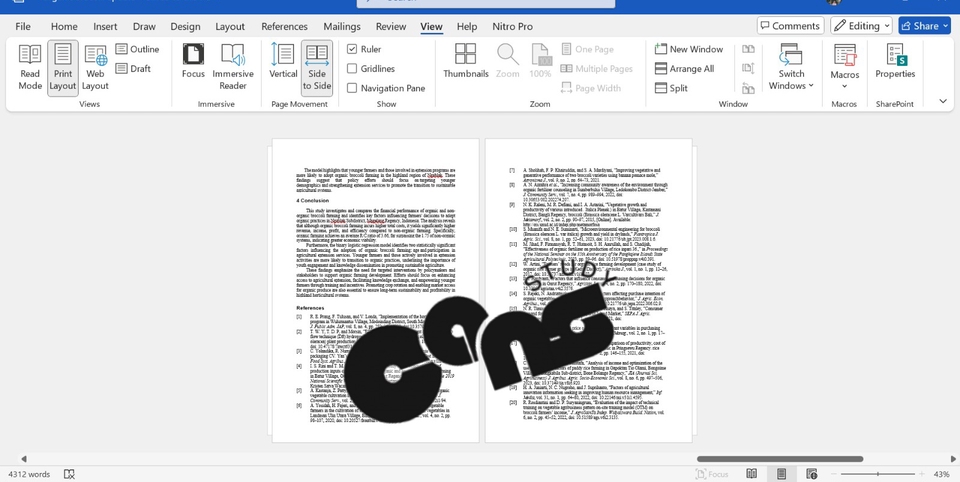Image resolution: width=960 pixels, height=482 pixels.
Task: Fit zoom to Page Width
Action: point(591,88)
